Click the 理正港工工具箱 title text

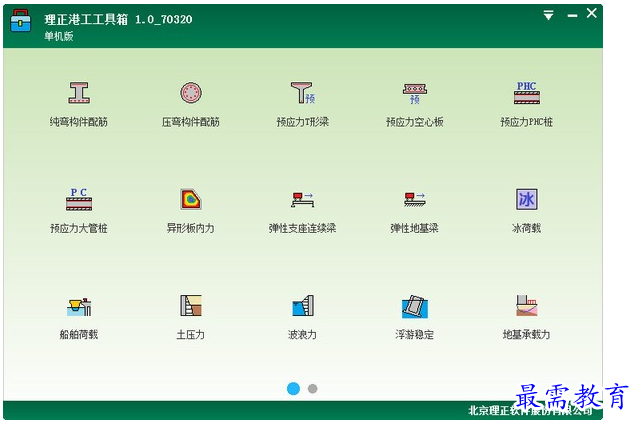click(86, 19)
